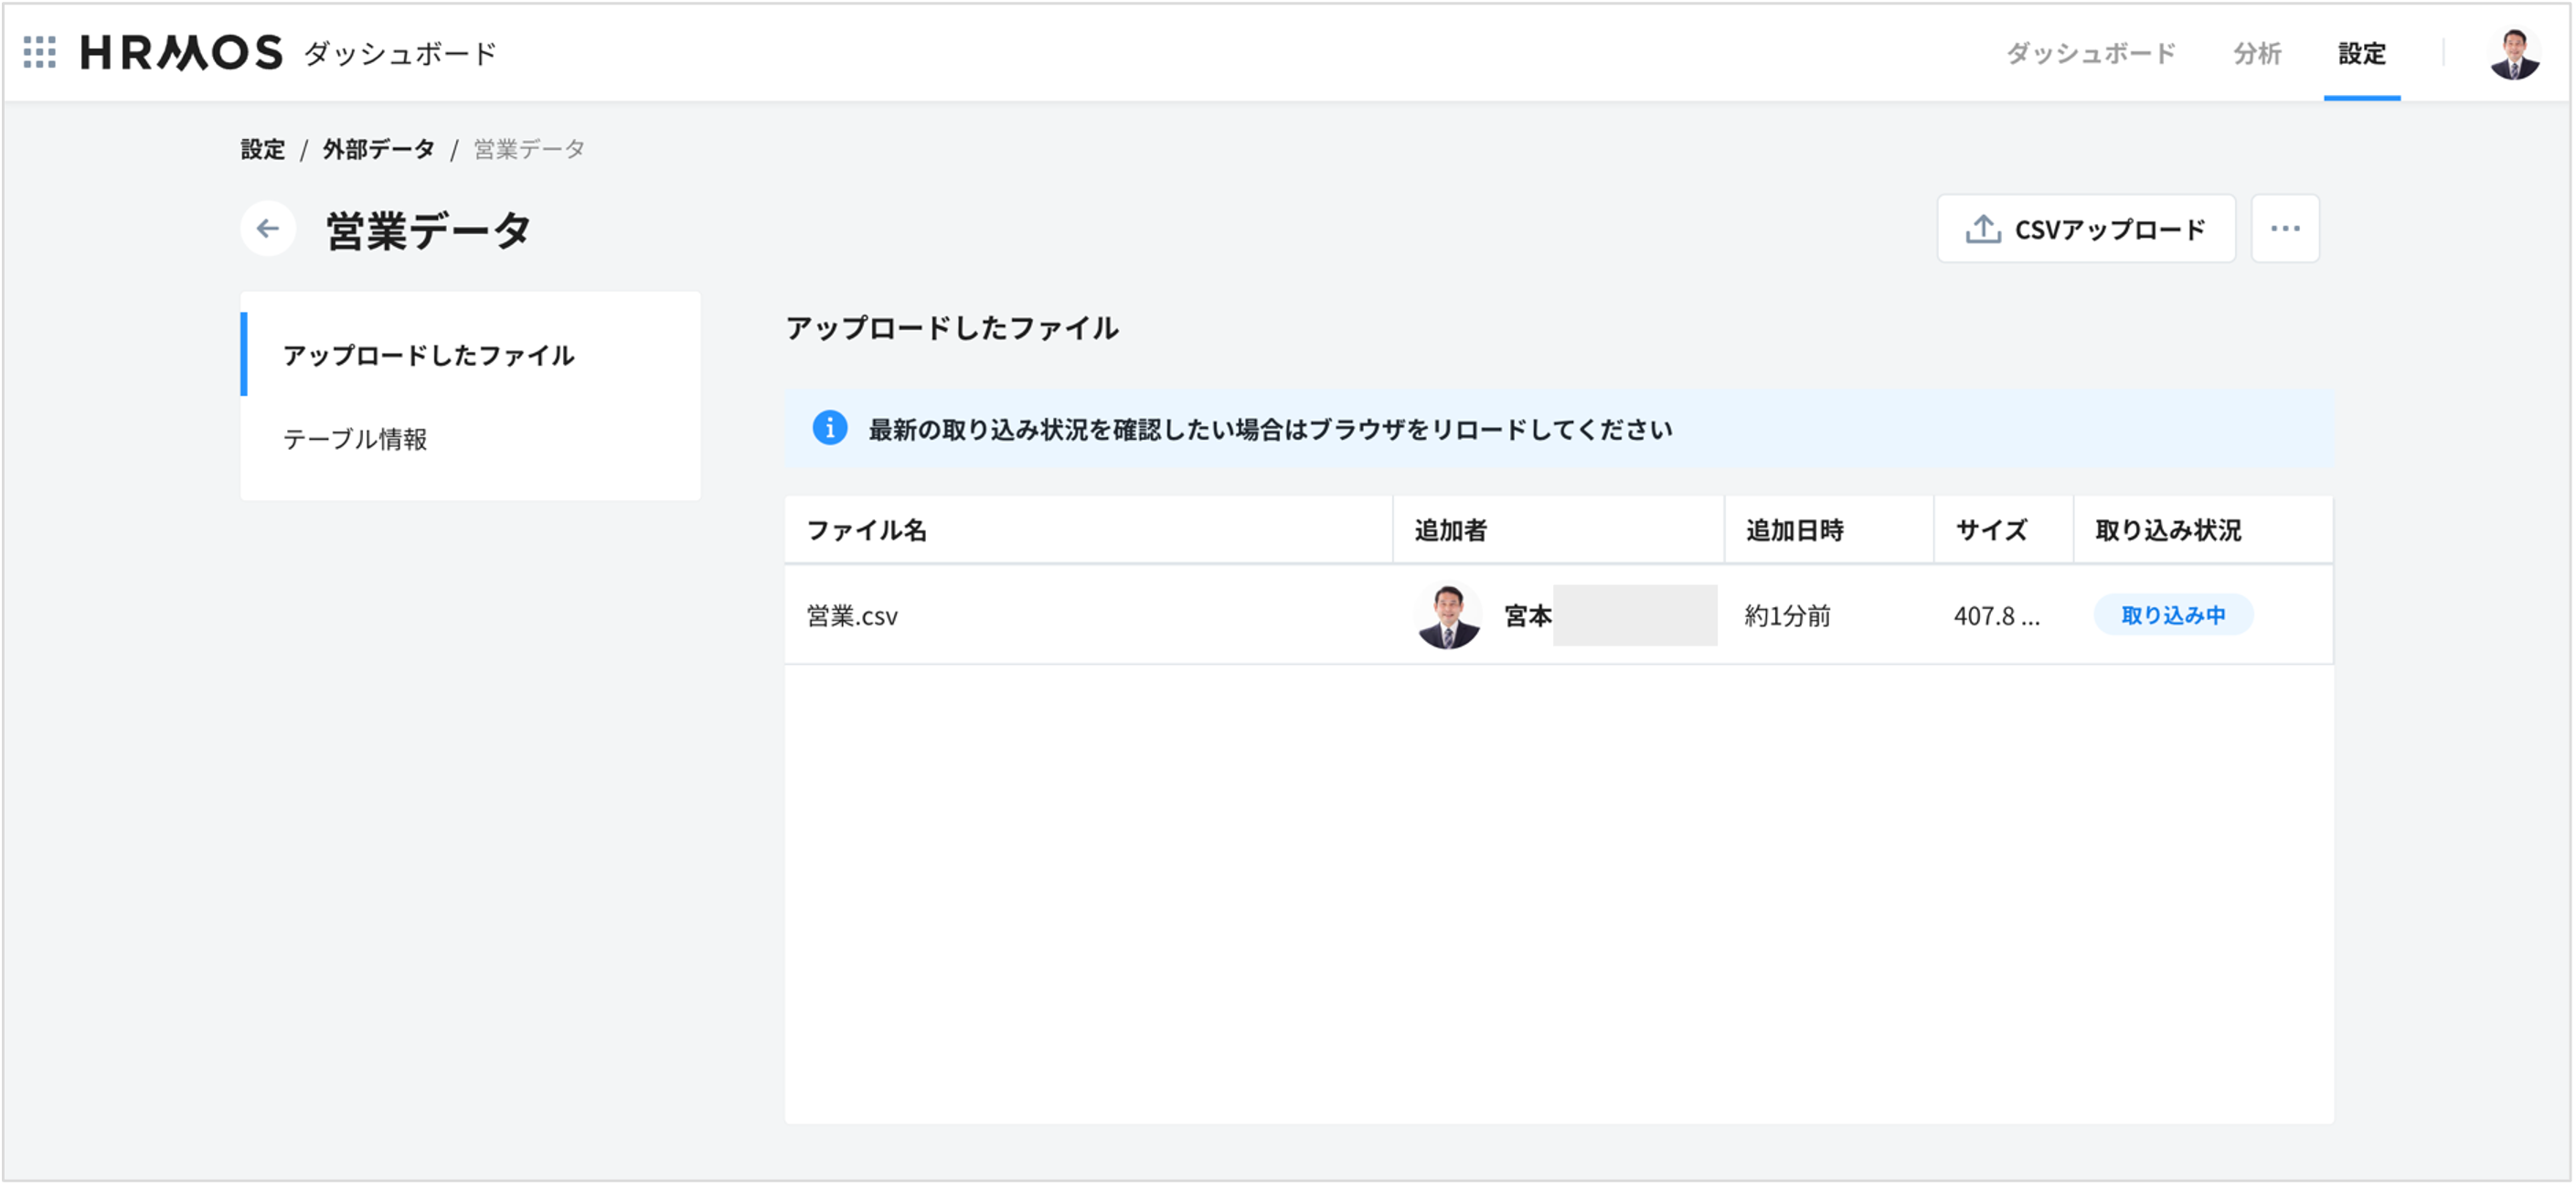Click the back arrow next to 営業データ
The image size is (2576, 1186).
click(266, 228)
